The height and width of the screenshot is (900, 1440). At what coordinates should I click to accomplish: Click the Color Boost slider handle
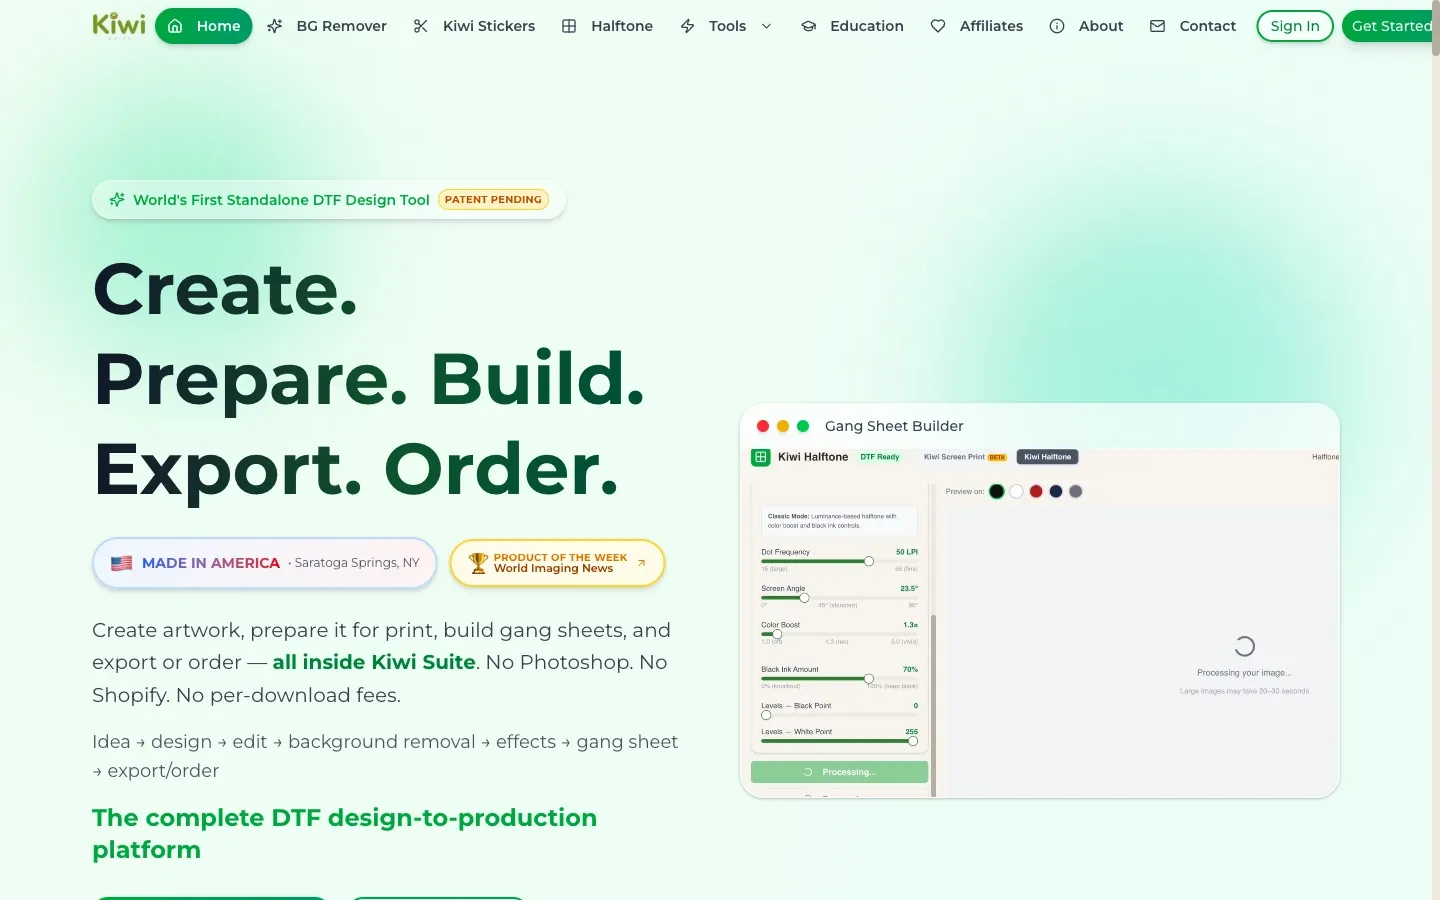pos(777,634)
